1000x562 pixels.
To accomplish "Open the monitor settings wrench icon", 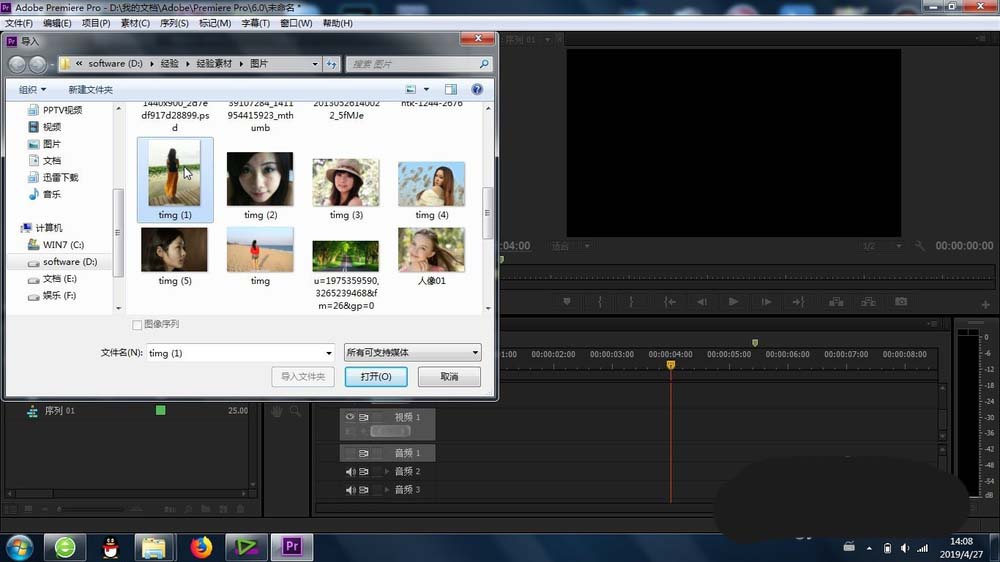I will point(920,246).
